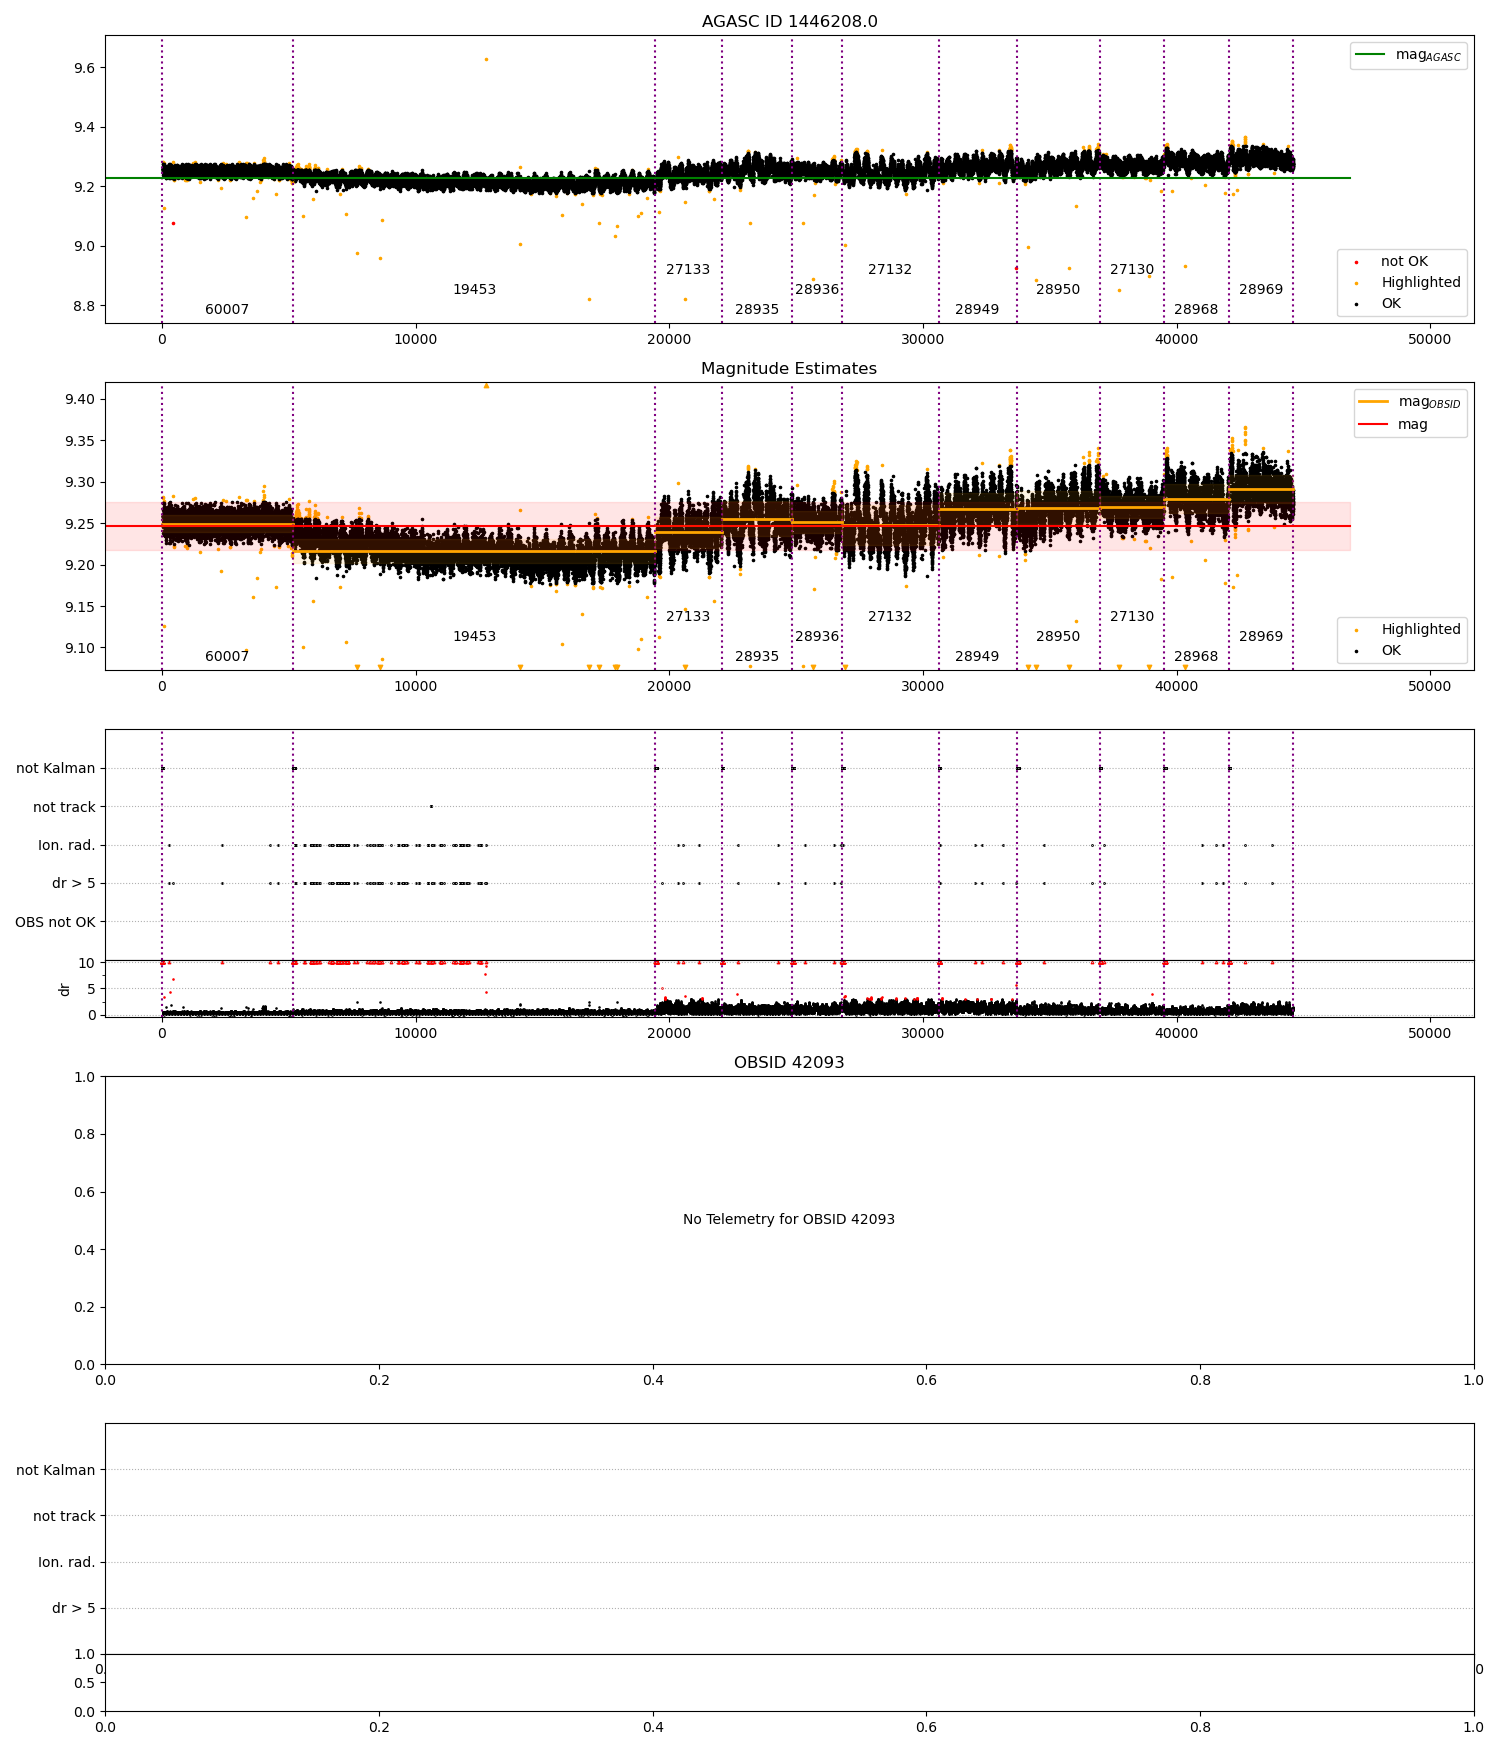Click label 28949 in Magnitude Estimates plot
Image resolution: width=1500 pixels, height=1750 pixels.
click(977, 656)
